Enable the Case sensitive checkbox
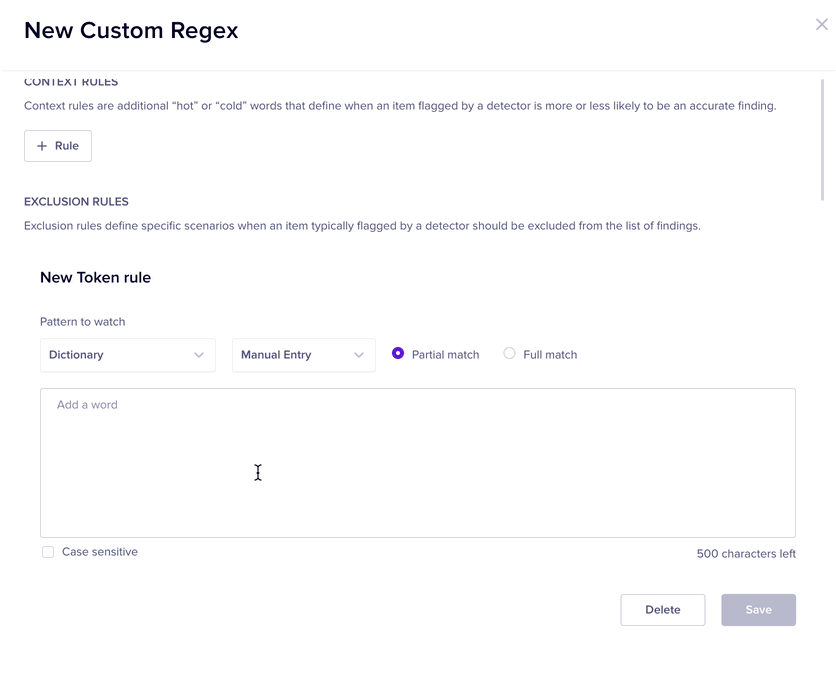Viewport: 836px width, 690px height. [48, 552]
